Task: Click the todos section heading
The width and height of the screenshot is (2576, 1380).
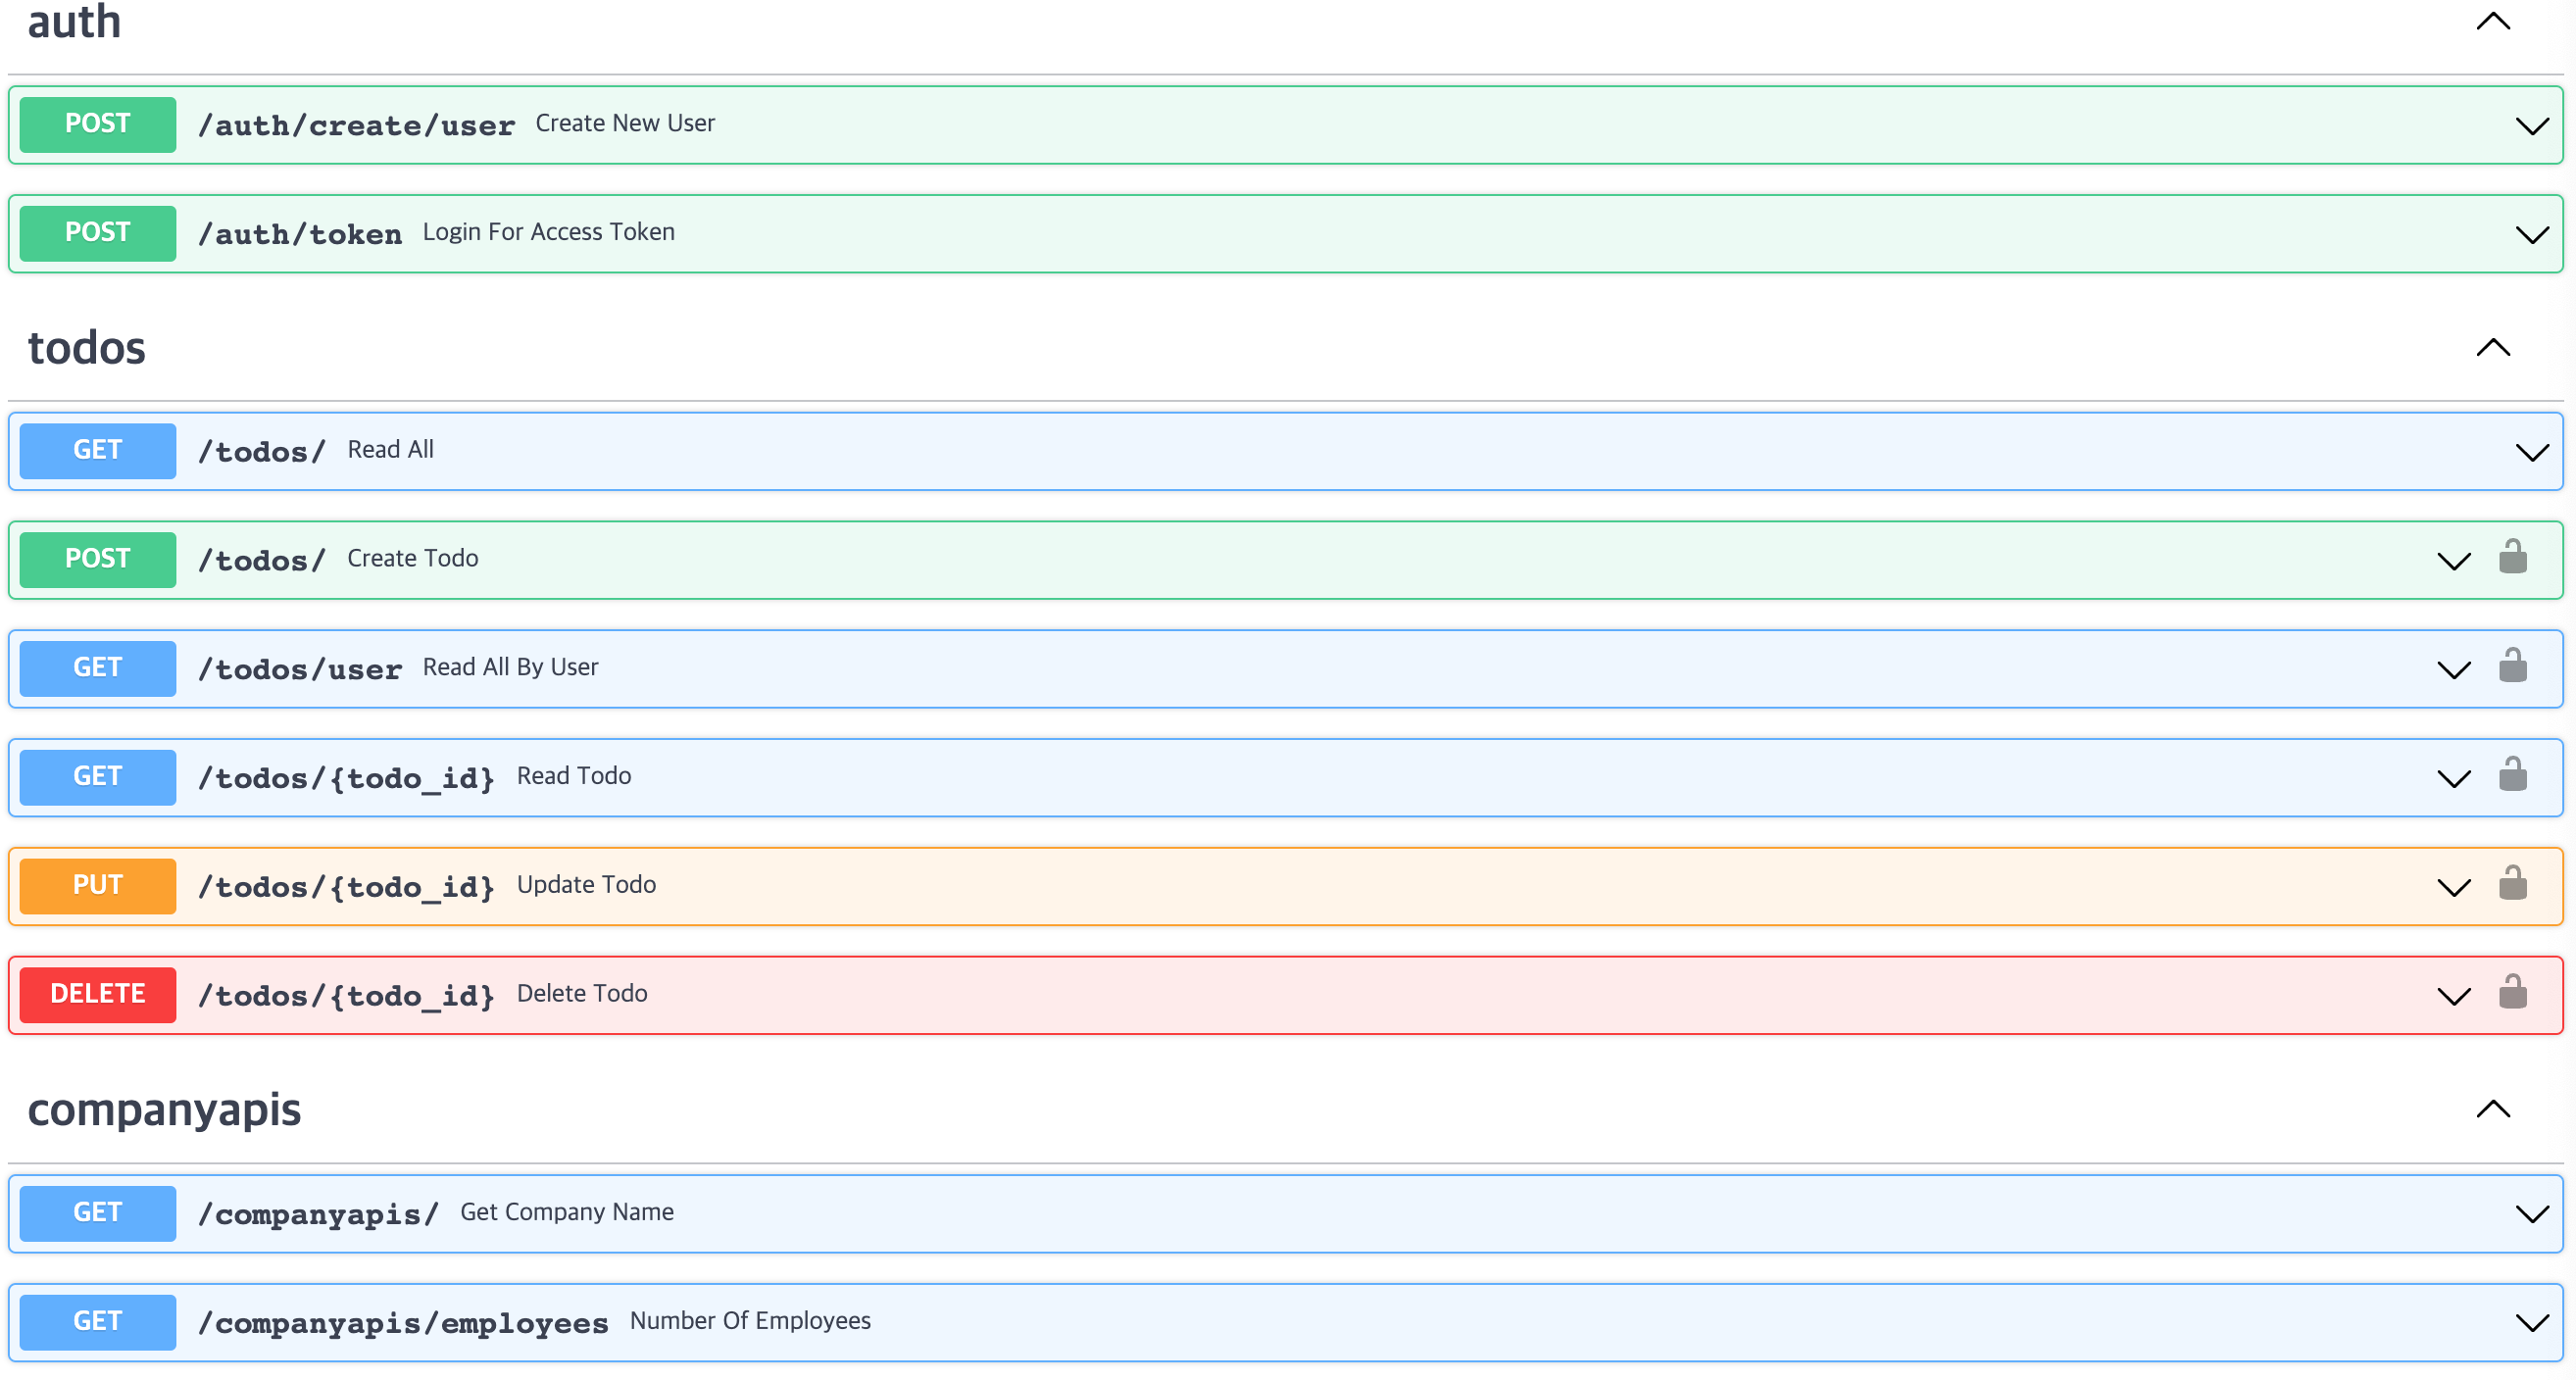Action: 87,348
